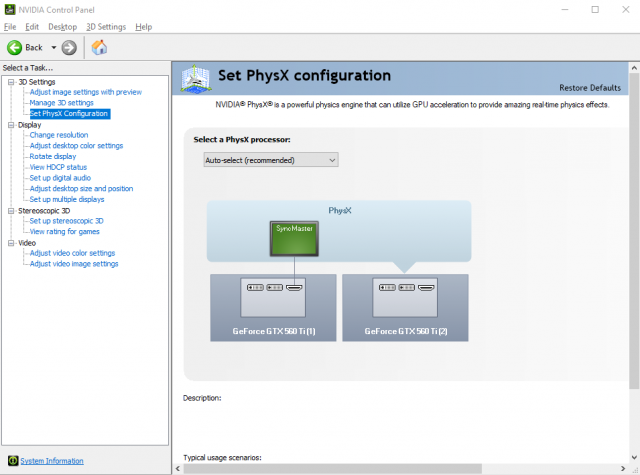Viewport: 640px width, 475px height.
Task: Open the Help menu
Action: tap(143, 26)
